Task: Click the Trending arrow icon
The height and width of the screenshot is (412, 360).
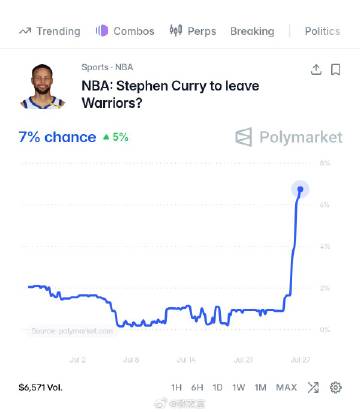Action: [25, 31]
